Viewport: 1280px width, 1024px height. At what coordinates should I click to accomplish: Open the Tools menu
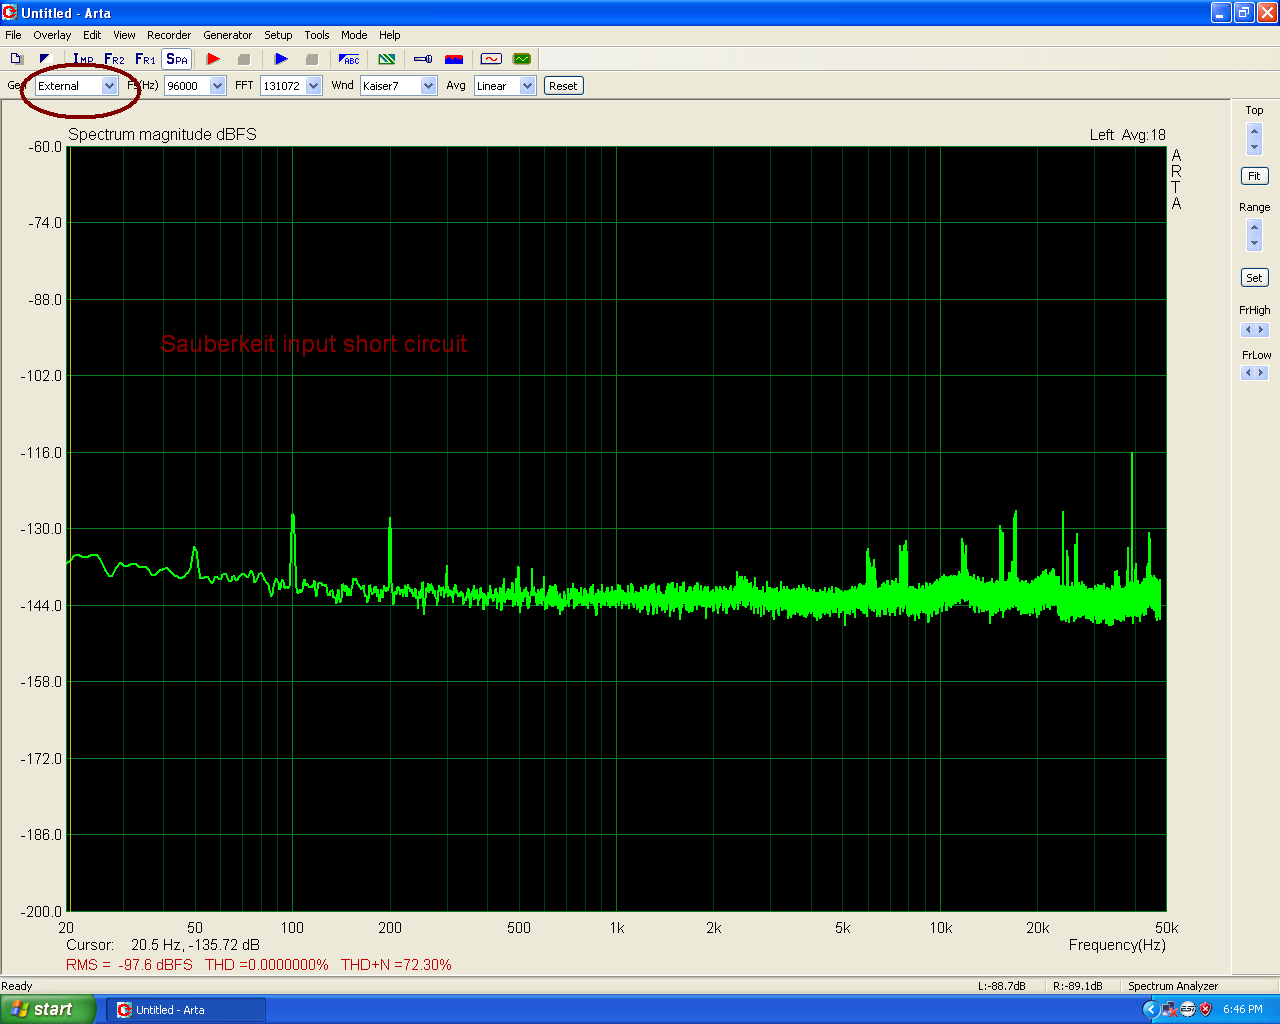(317, 35)
